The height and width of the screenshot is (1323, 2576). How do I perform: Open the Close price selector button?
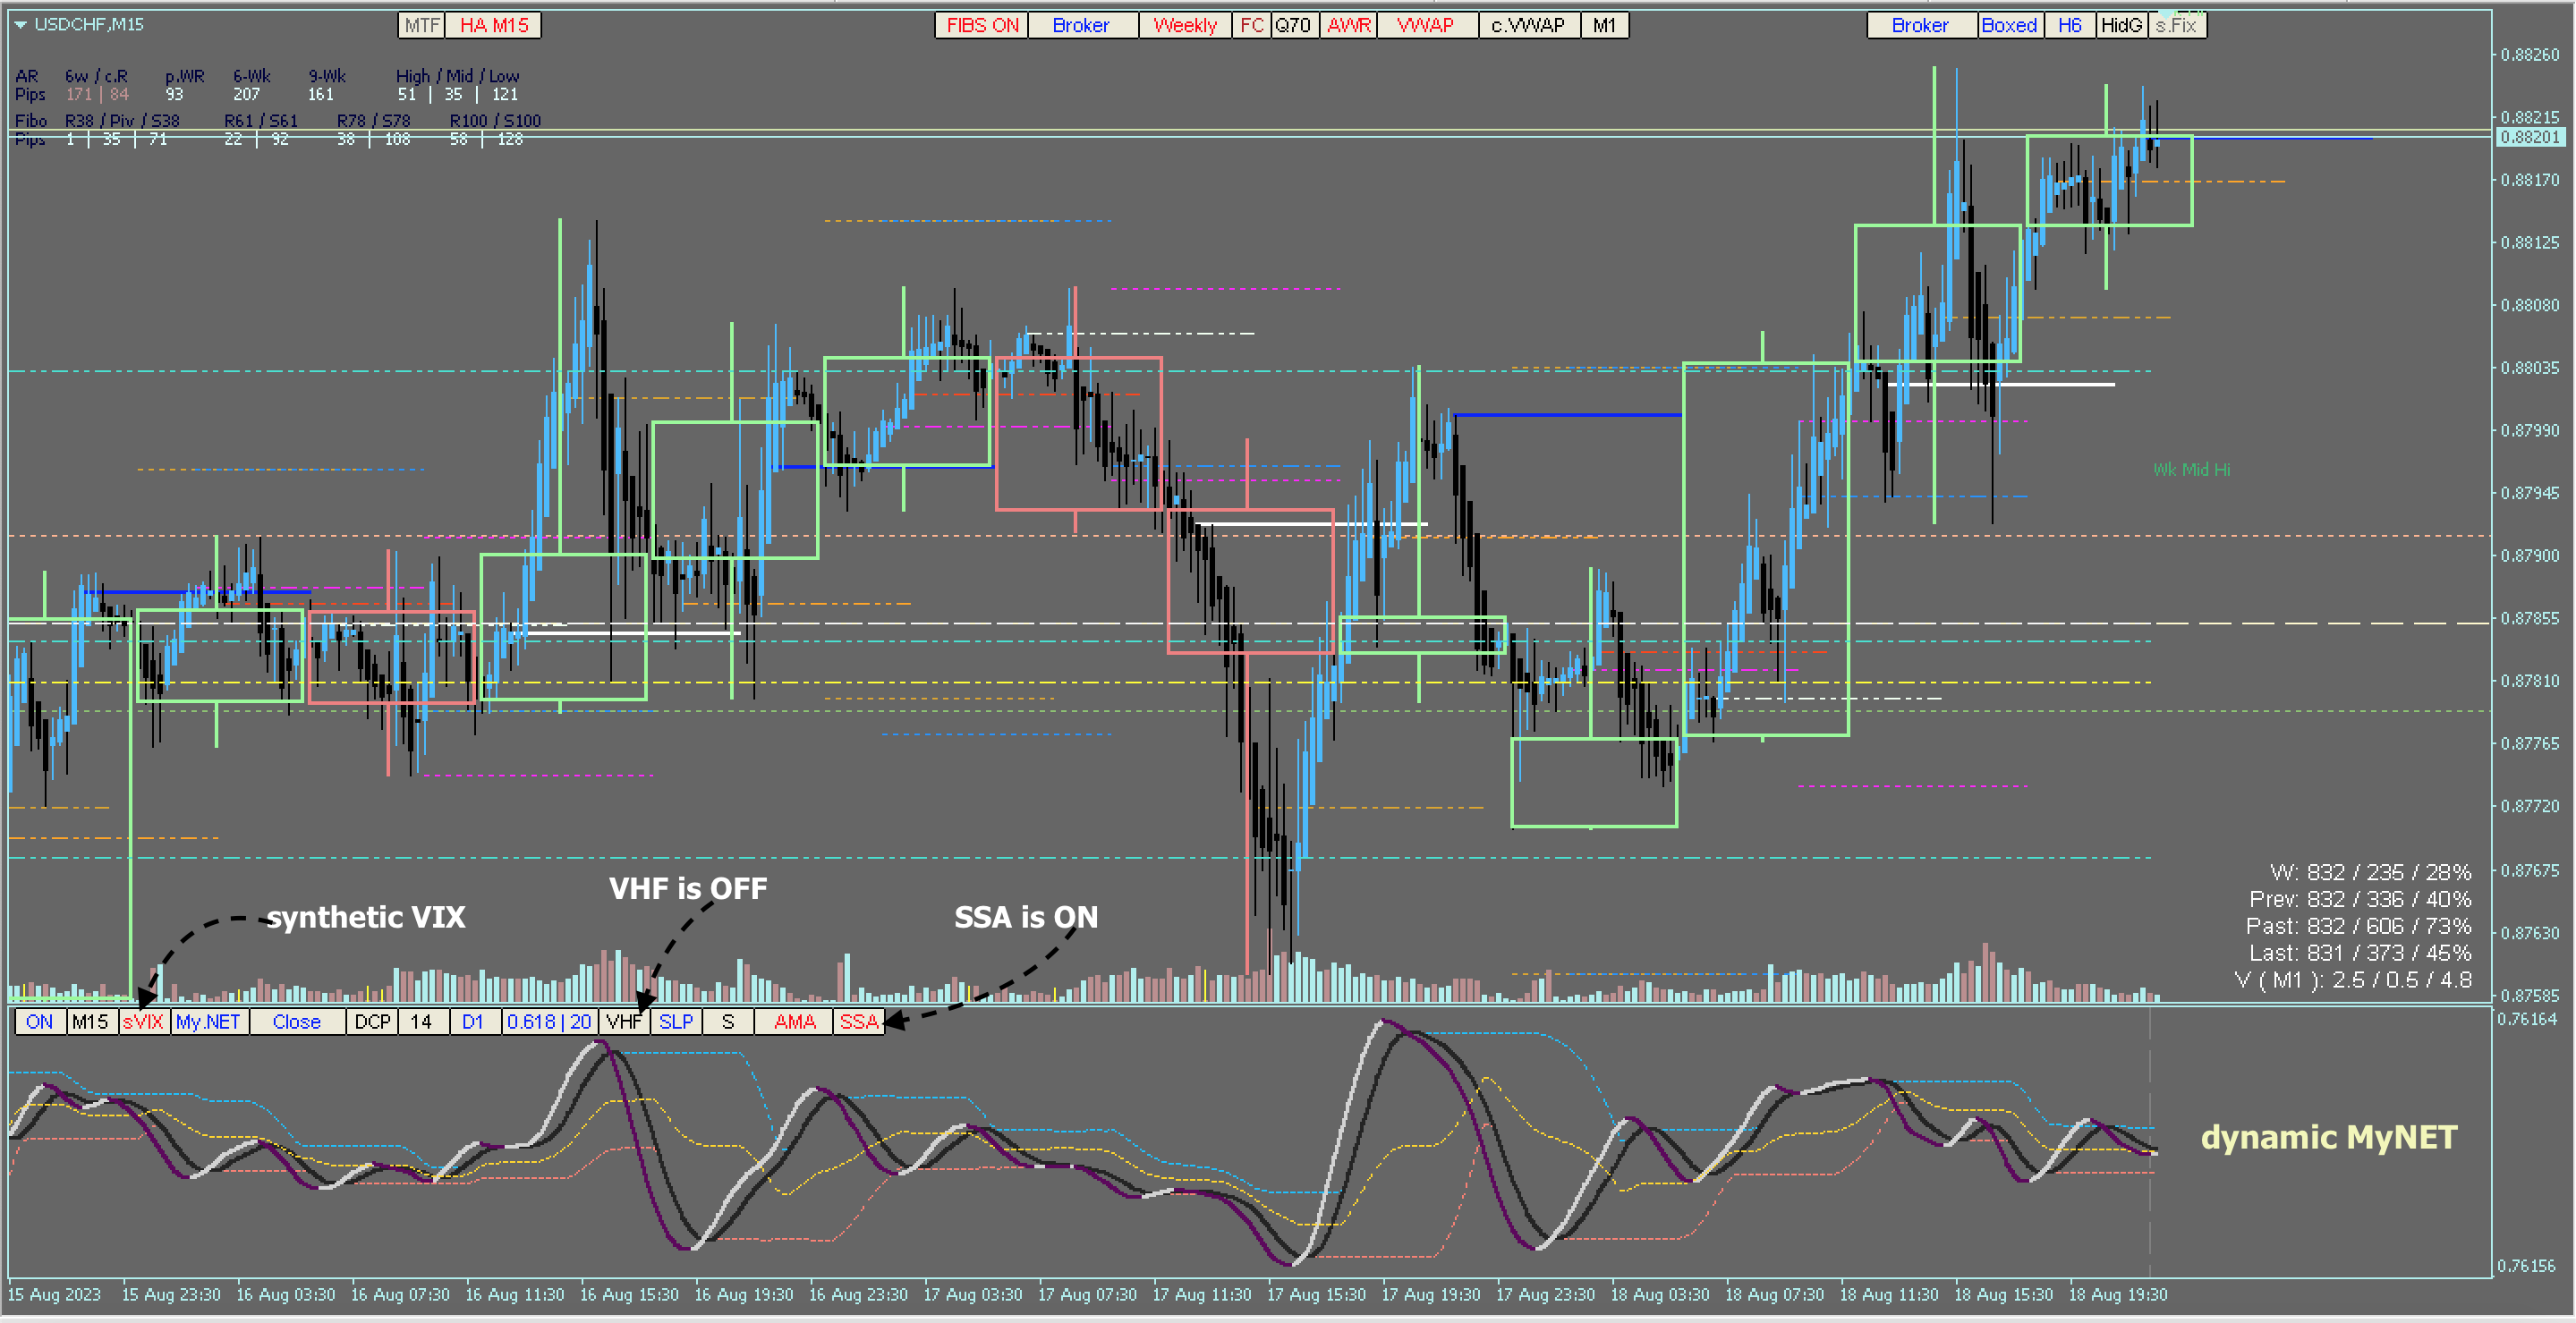click(296, 1021)
